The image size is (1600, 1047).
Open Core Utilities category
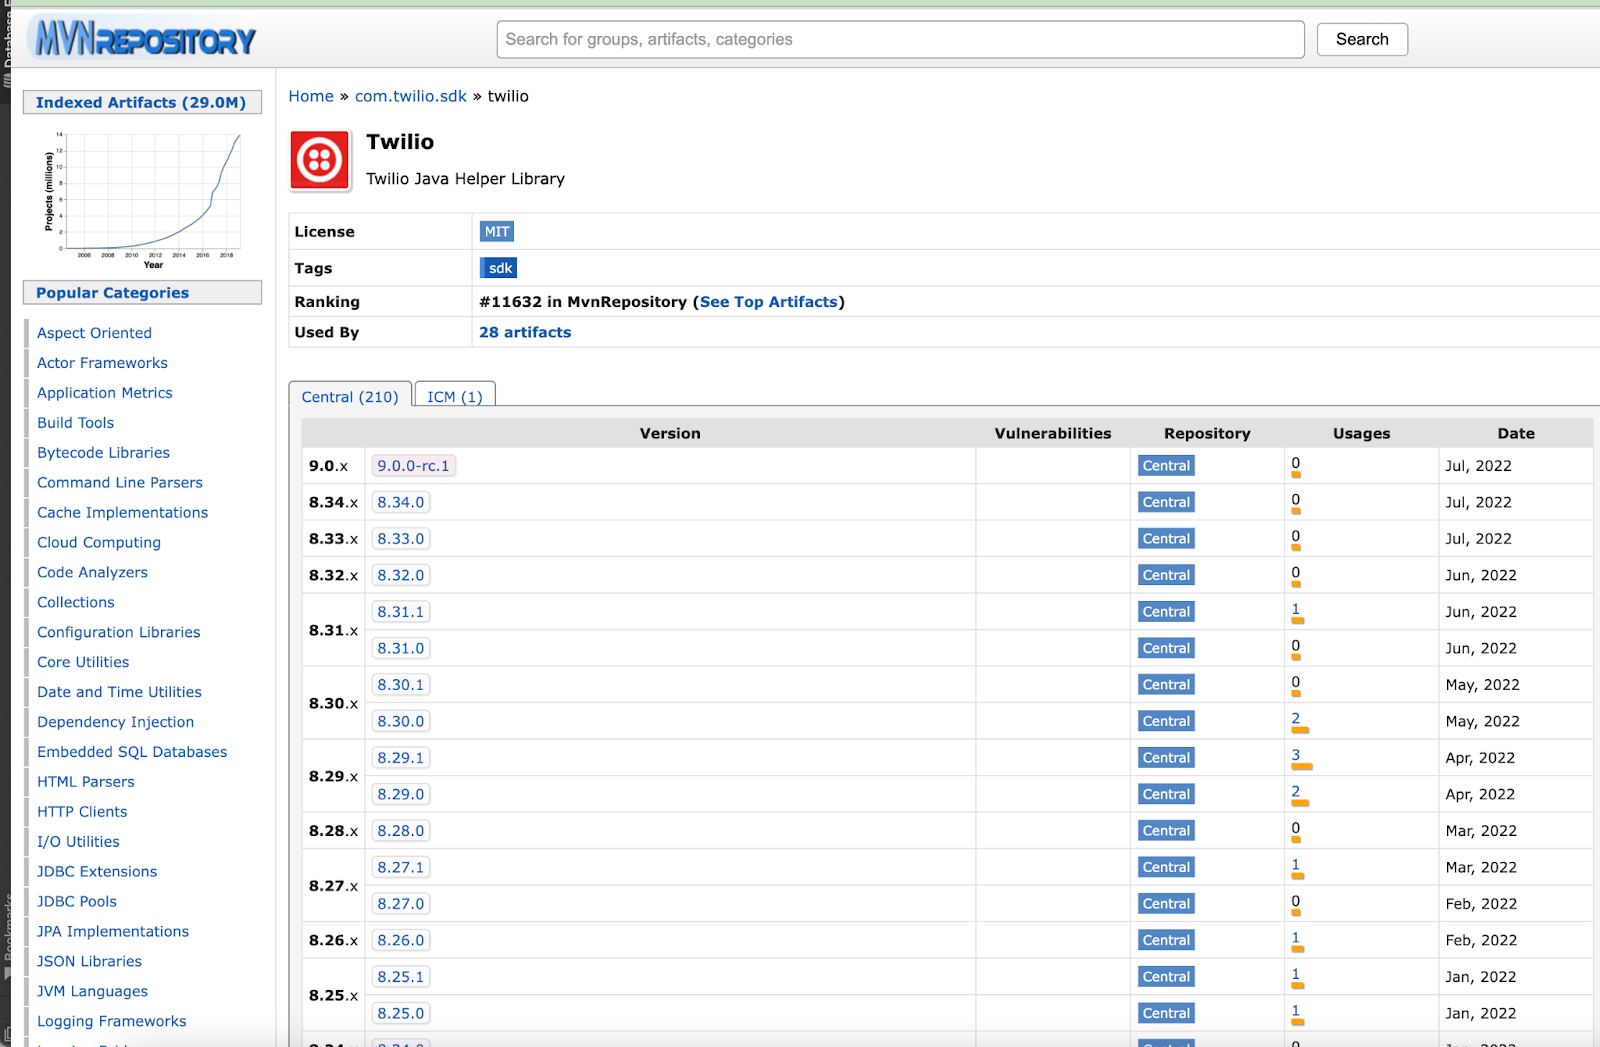coord(83,663)
